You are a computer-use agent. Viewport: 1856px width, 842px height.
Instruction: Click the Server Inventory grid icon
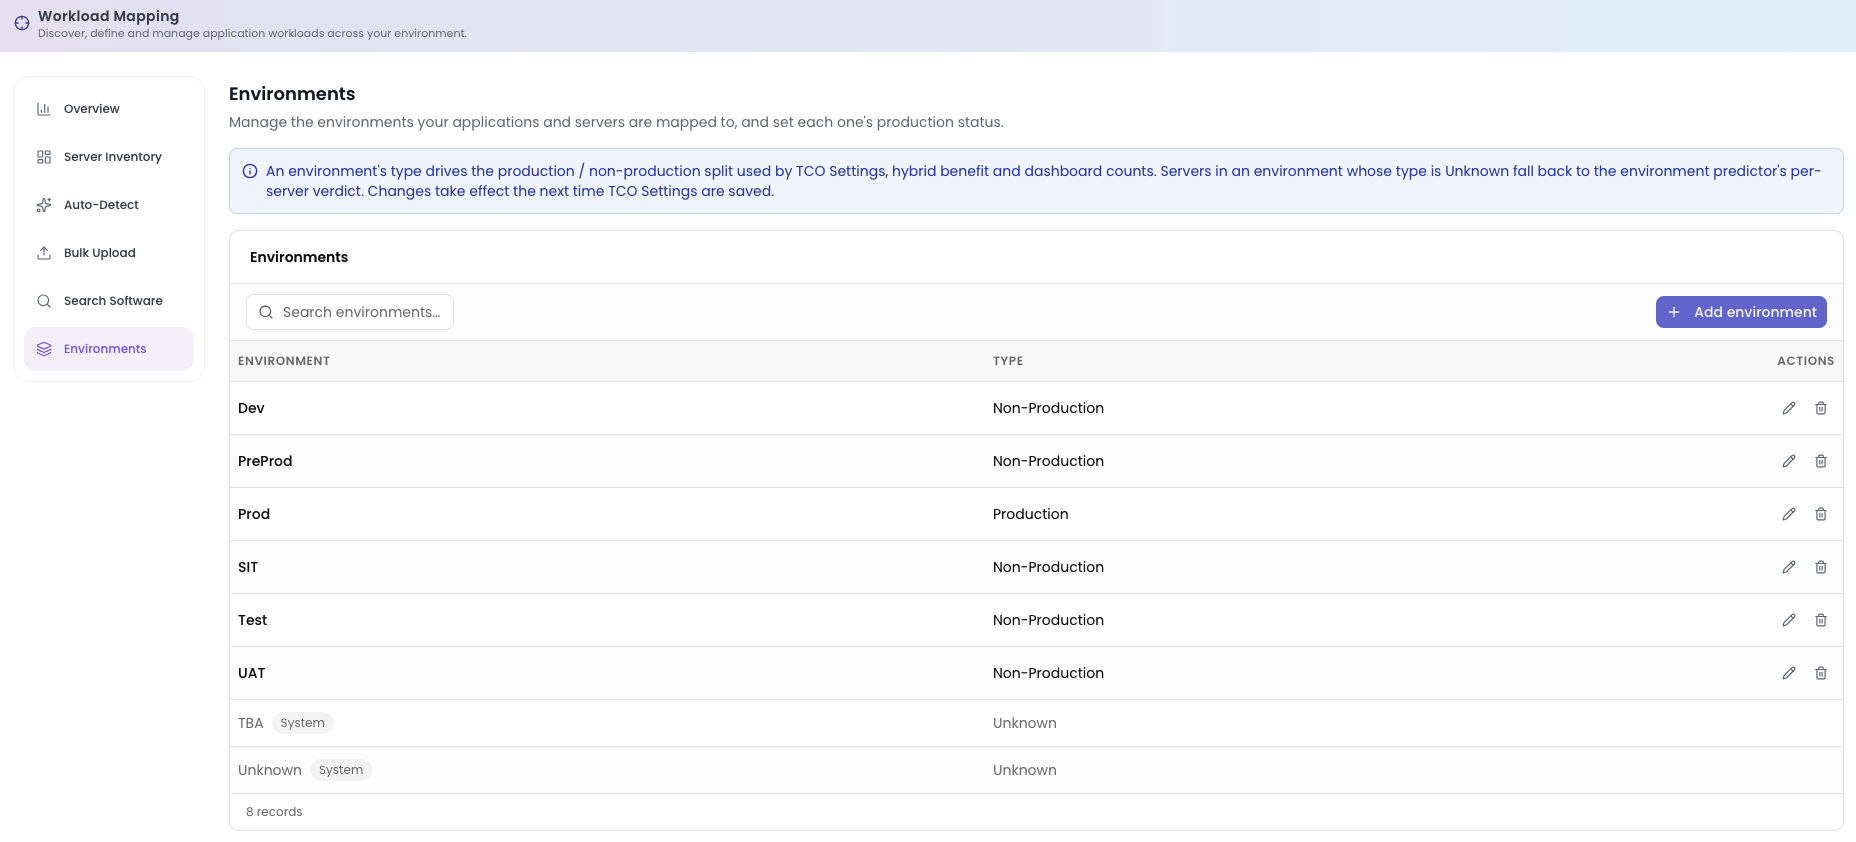[44, 157]
